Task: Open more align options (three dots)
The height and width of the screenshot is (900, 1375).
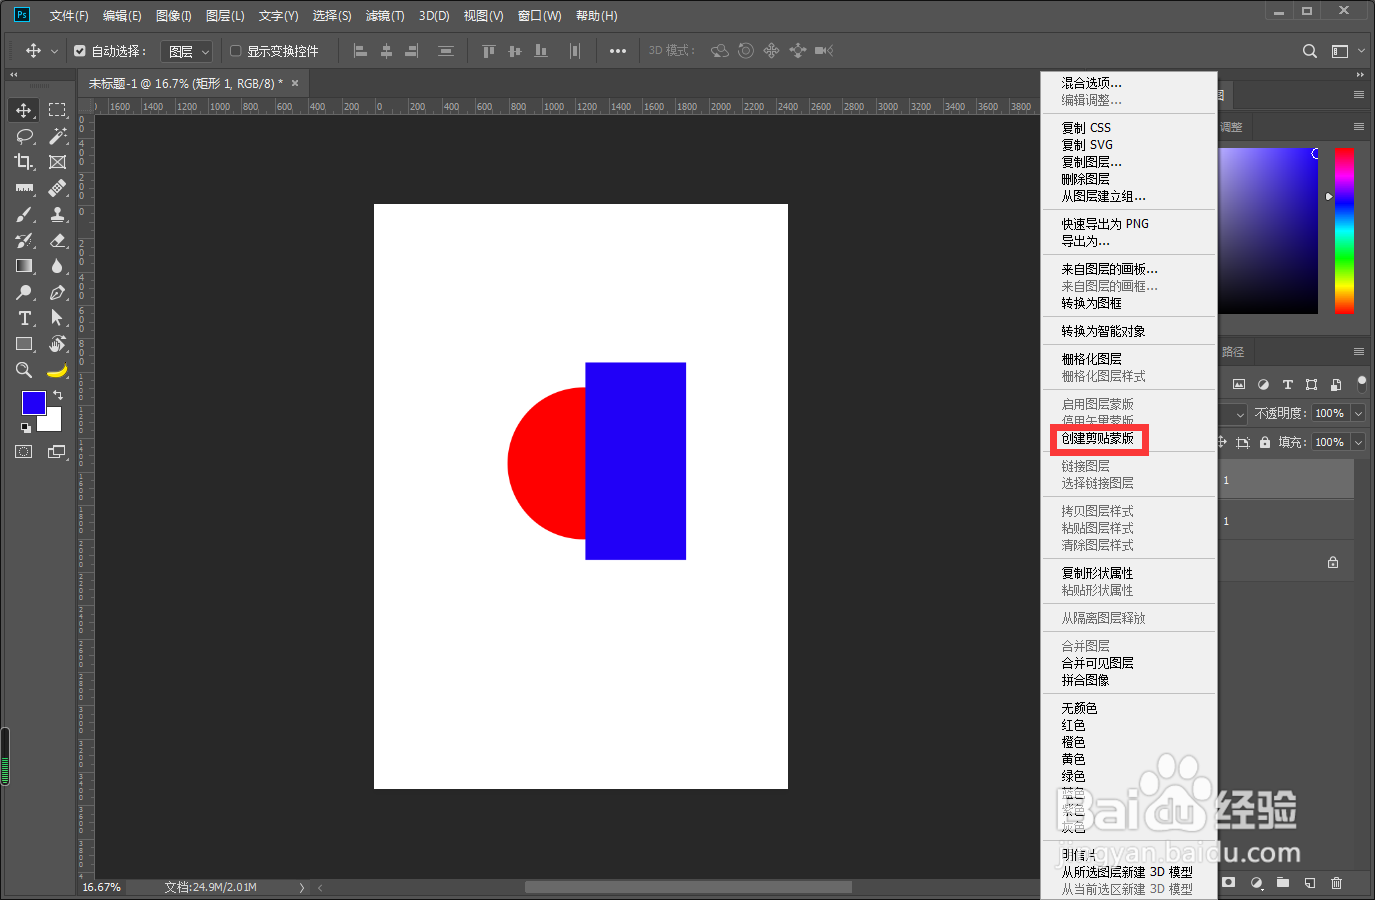Action: coord(618,51)
